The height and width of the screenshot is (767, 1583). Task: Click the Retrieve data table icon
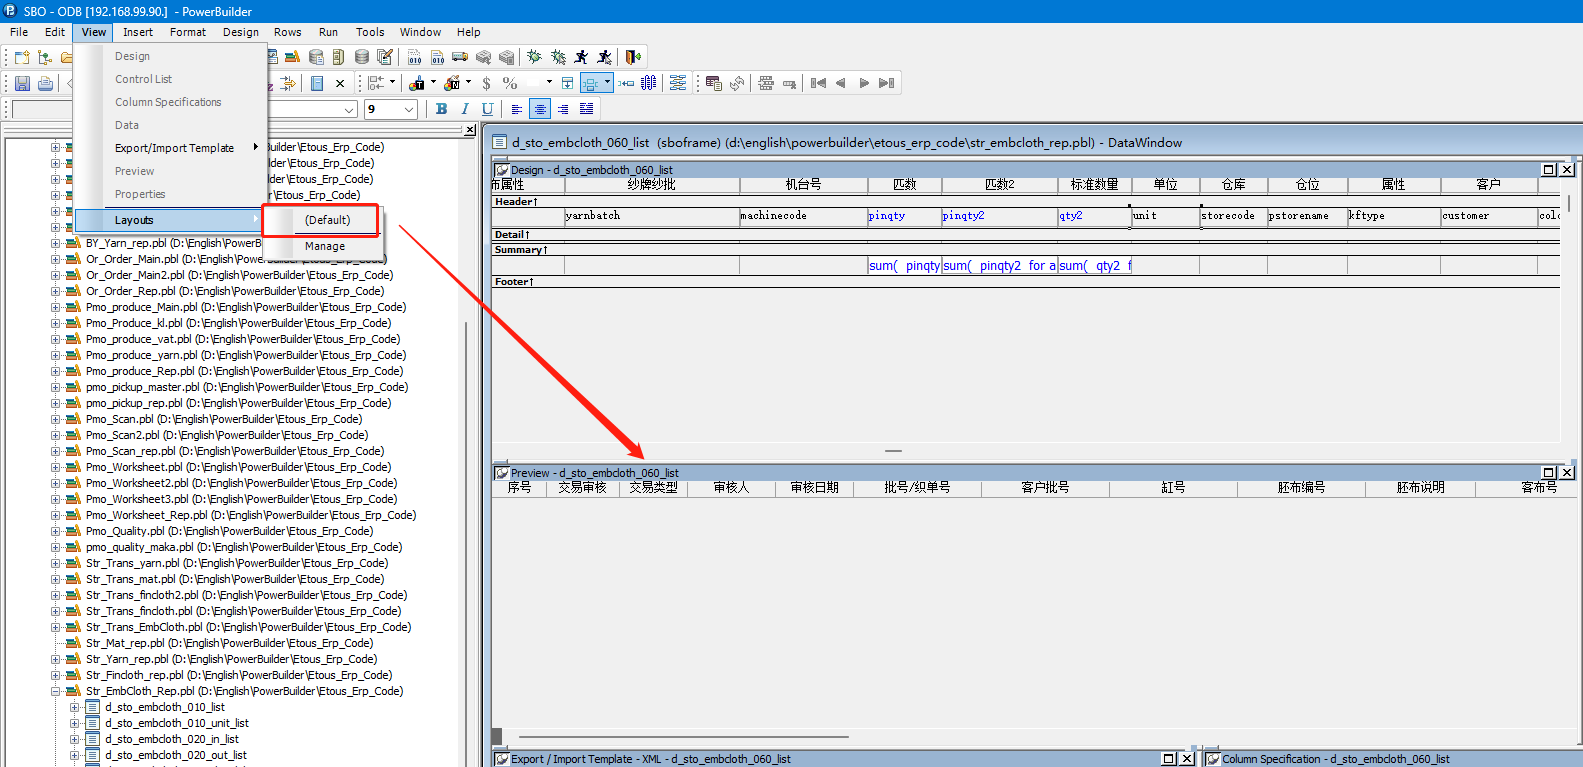714,83
